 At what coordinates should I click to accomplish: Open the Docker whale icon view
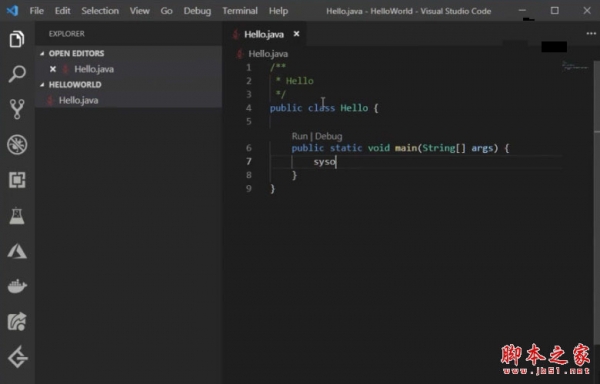(x=17, y=286)
